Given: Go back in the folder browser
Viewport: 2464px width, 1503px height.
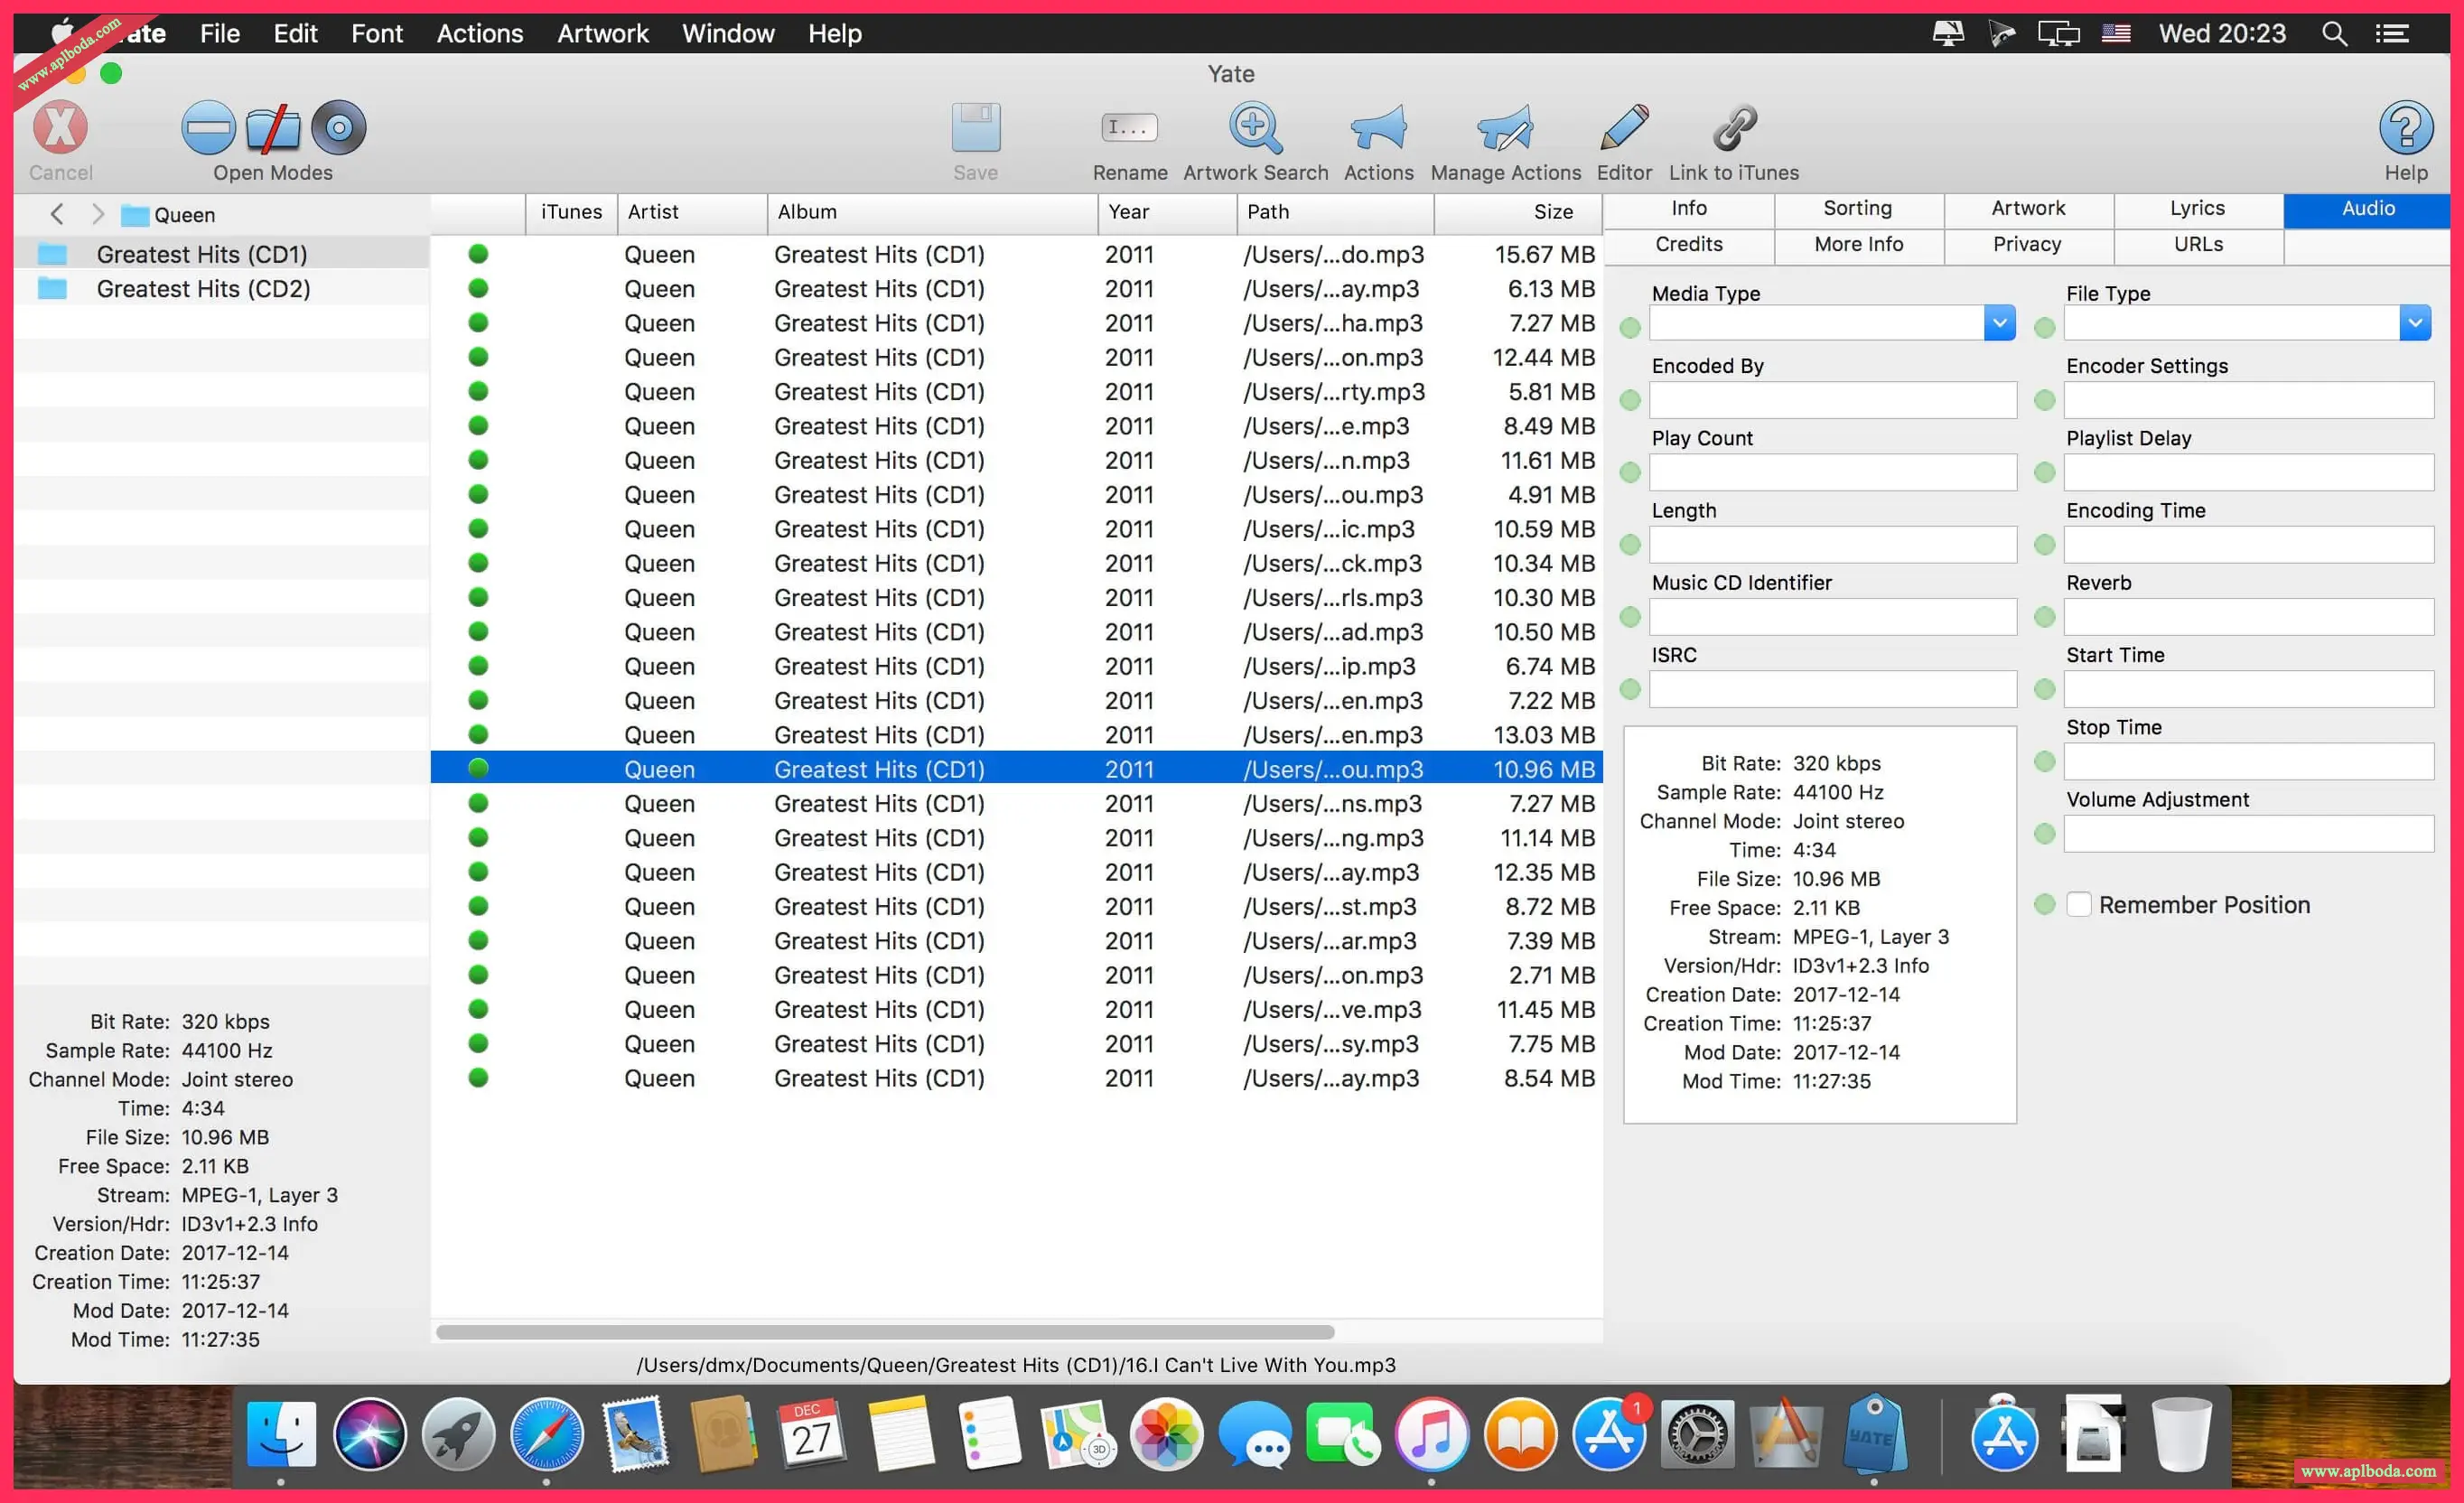Looking at the screenshot, I should point(57,214).
